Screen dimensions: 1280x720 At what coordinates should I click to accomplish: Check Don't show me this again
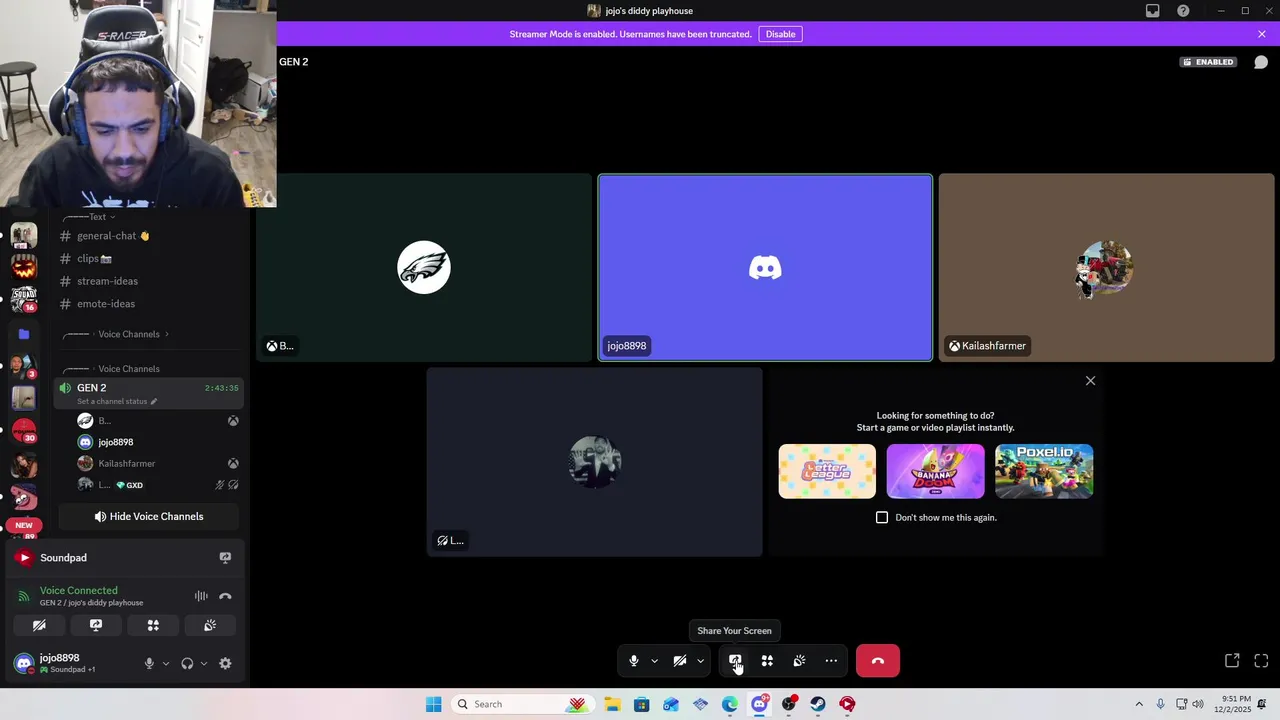coord(882,518)
